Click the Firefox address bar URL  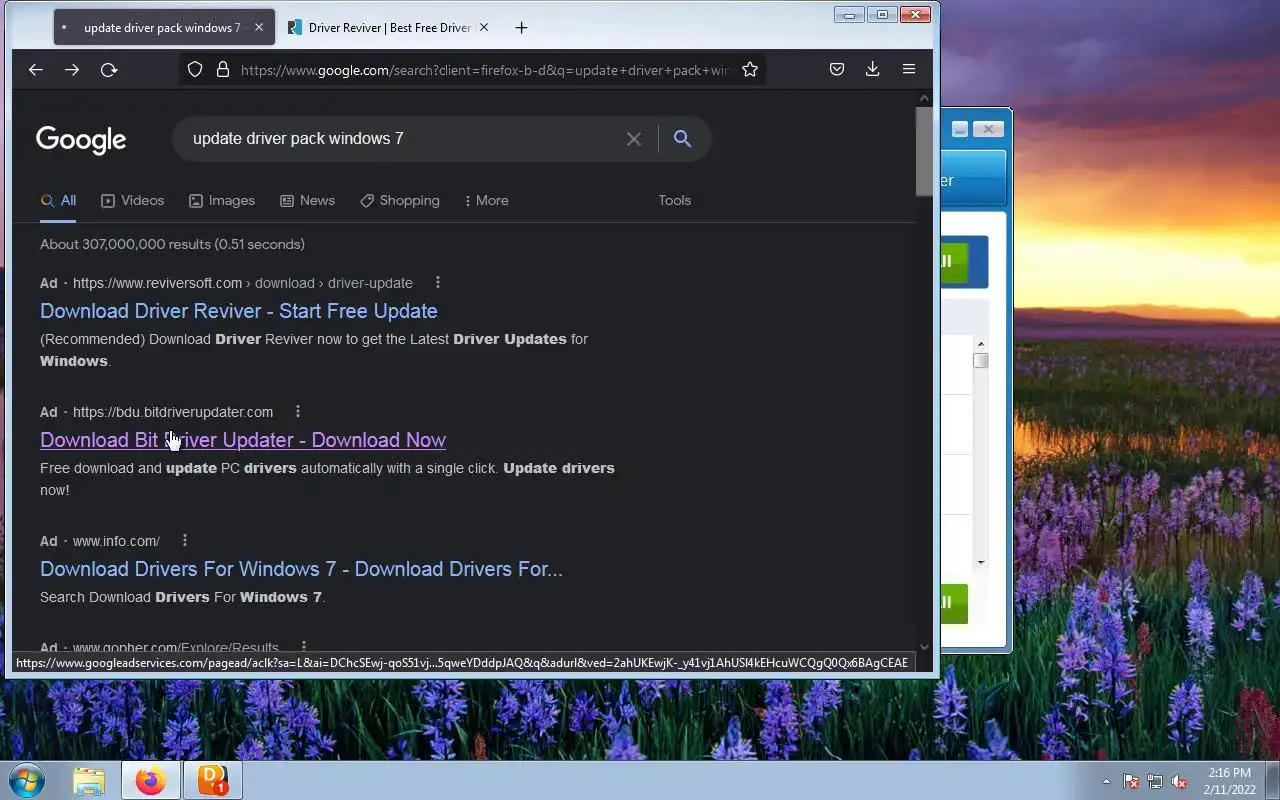pyautogui.click(x=486, y=70)
